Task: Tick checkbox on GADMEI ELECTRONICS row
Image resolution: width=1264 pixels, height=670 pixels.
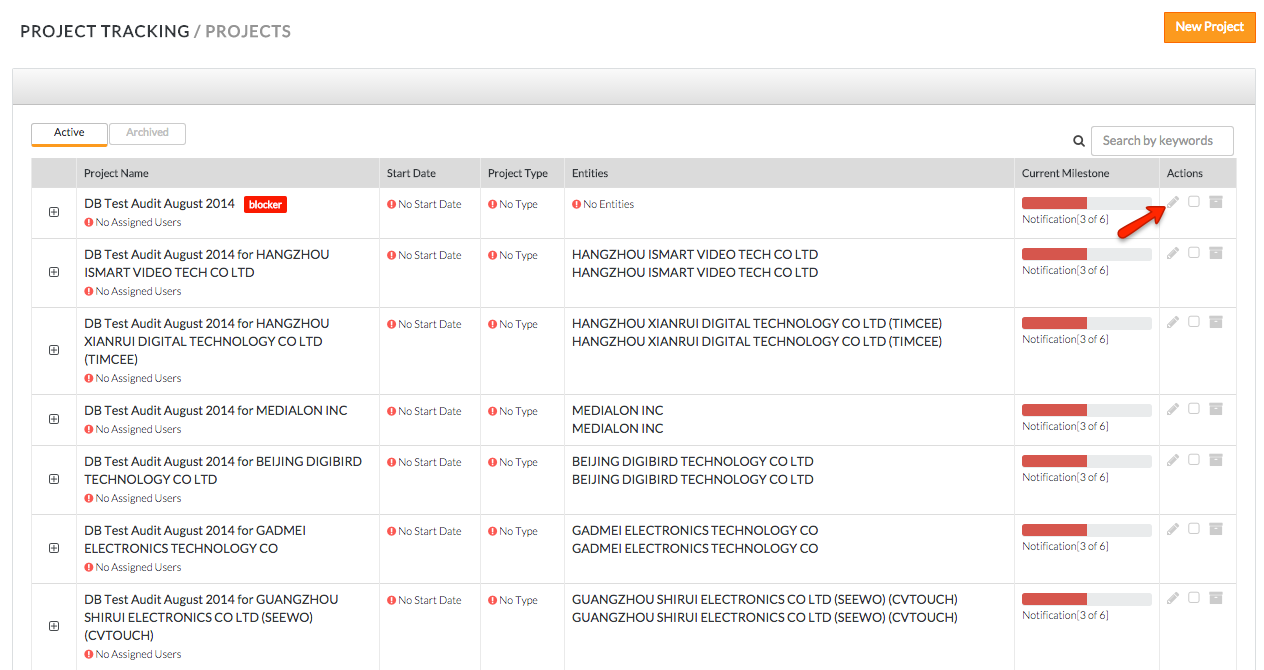Action: pos(1194,529)
